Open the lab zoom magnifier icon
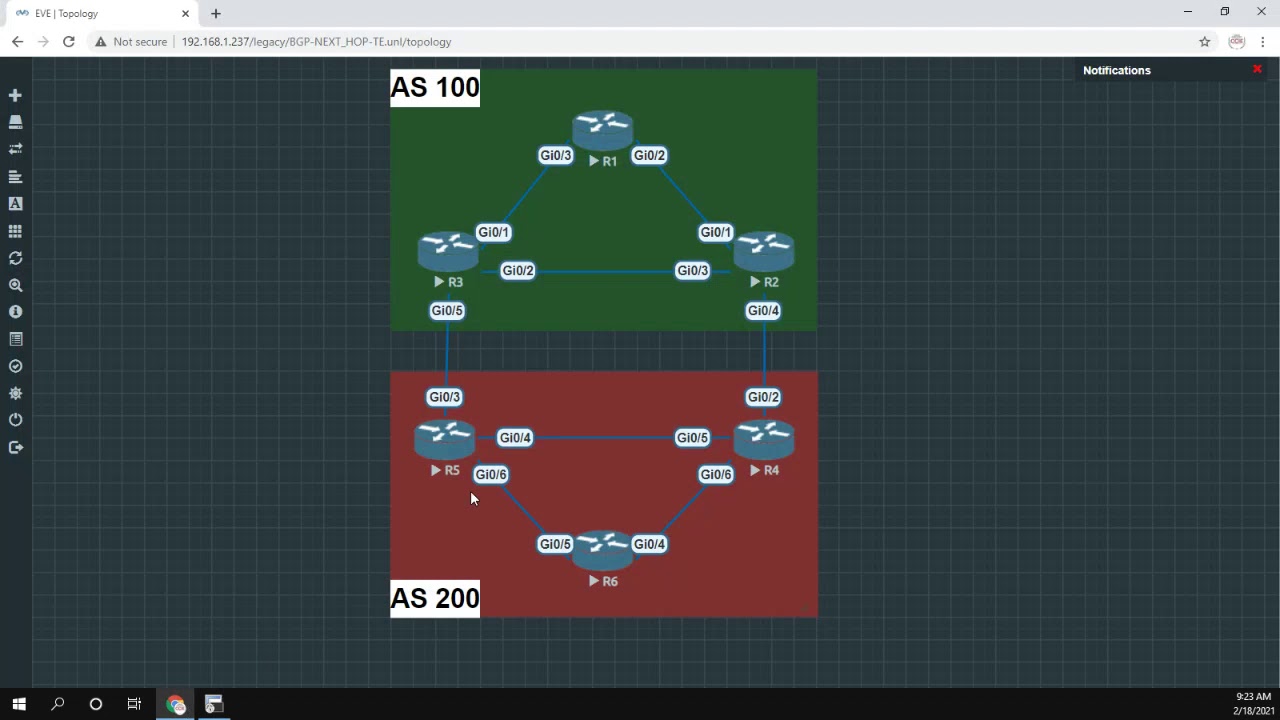Viewport: 1280px width, 720px height. click(x=15, y=285)
